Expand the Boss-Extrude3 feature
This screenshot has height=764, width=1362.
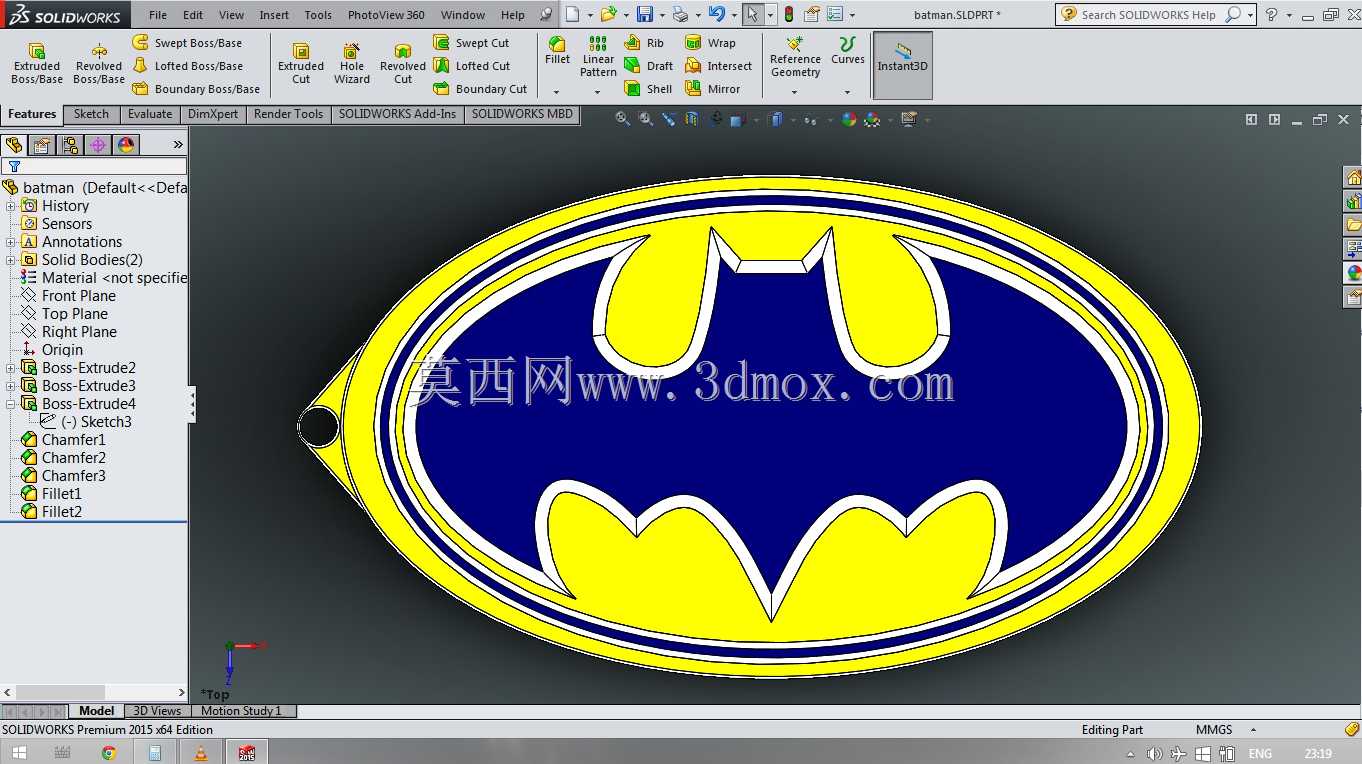click(11, 386)
